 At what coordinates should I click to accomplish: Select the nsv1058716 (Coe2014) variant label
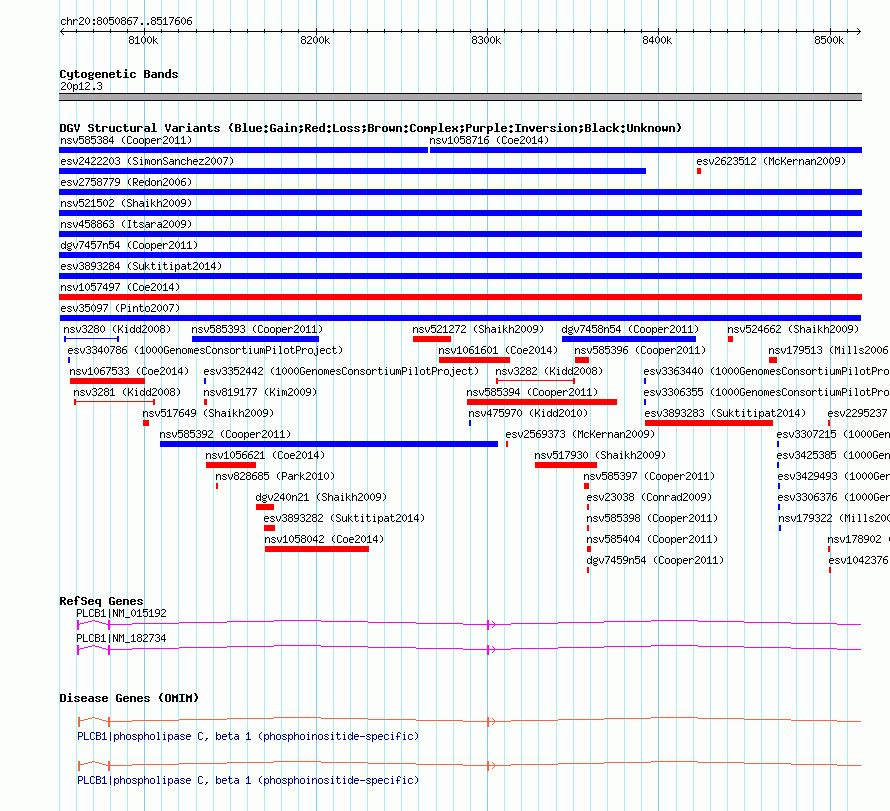click(x=489, y=140)
